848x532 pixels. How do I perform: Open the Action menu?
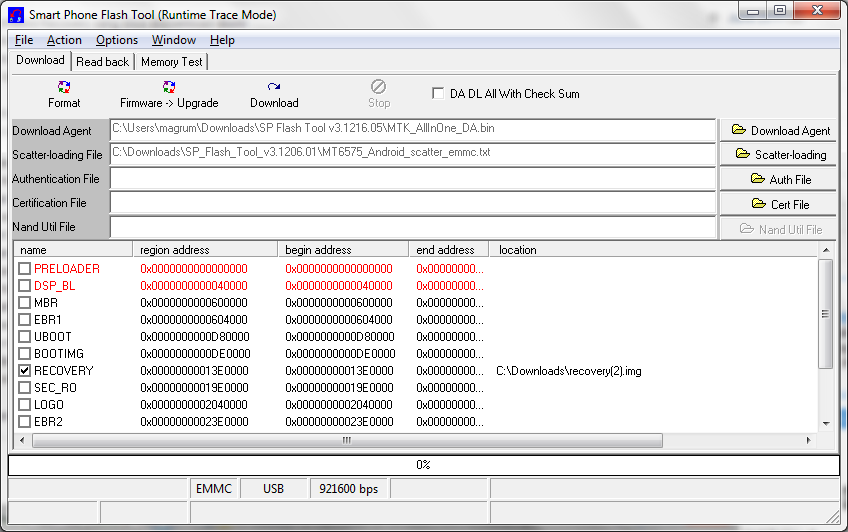pyautogui.click(x=64, y=40)
